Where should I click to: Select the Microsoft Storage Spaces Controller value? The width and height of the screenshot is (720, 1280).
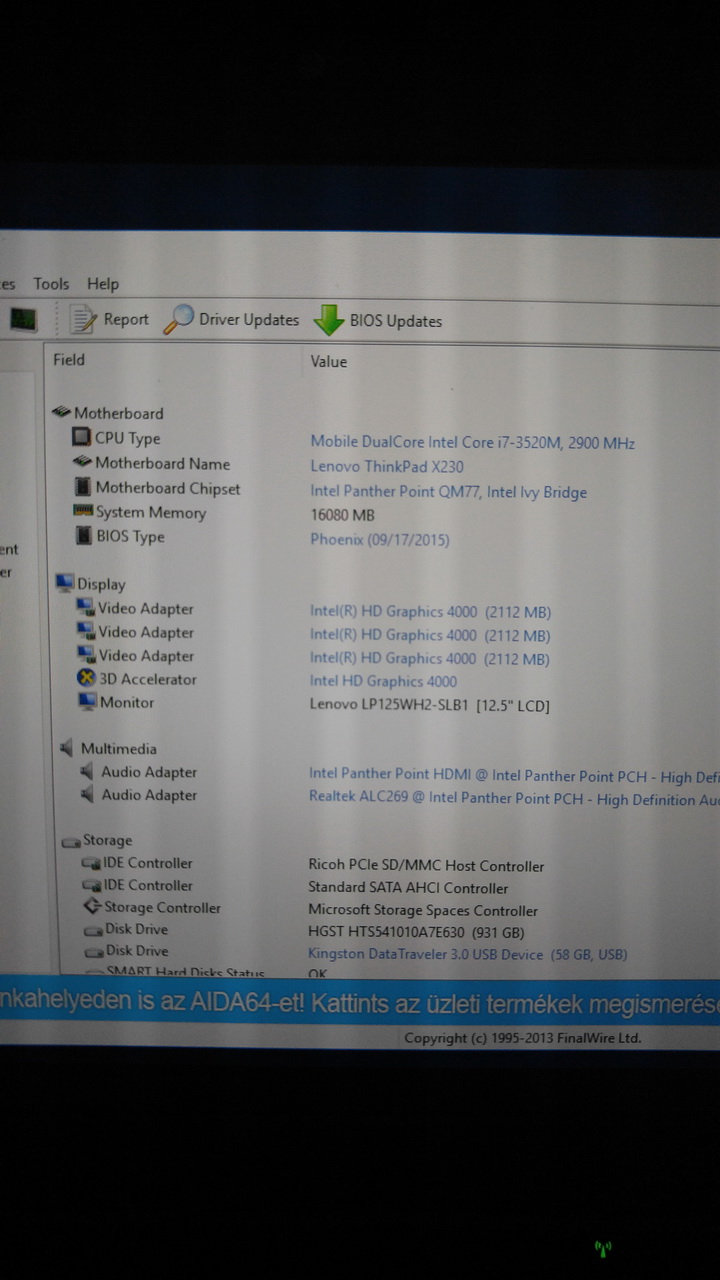423,910
